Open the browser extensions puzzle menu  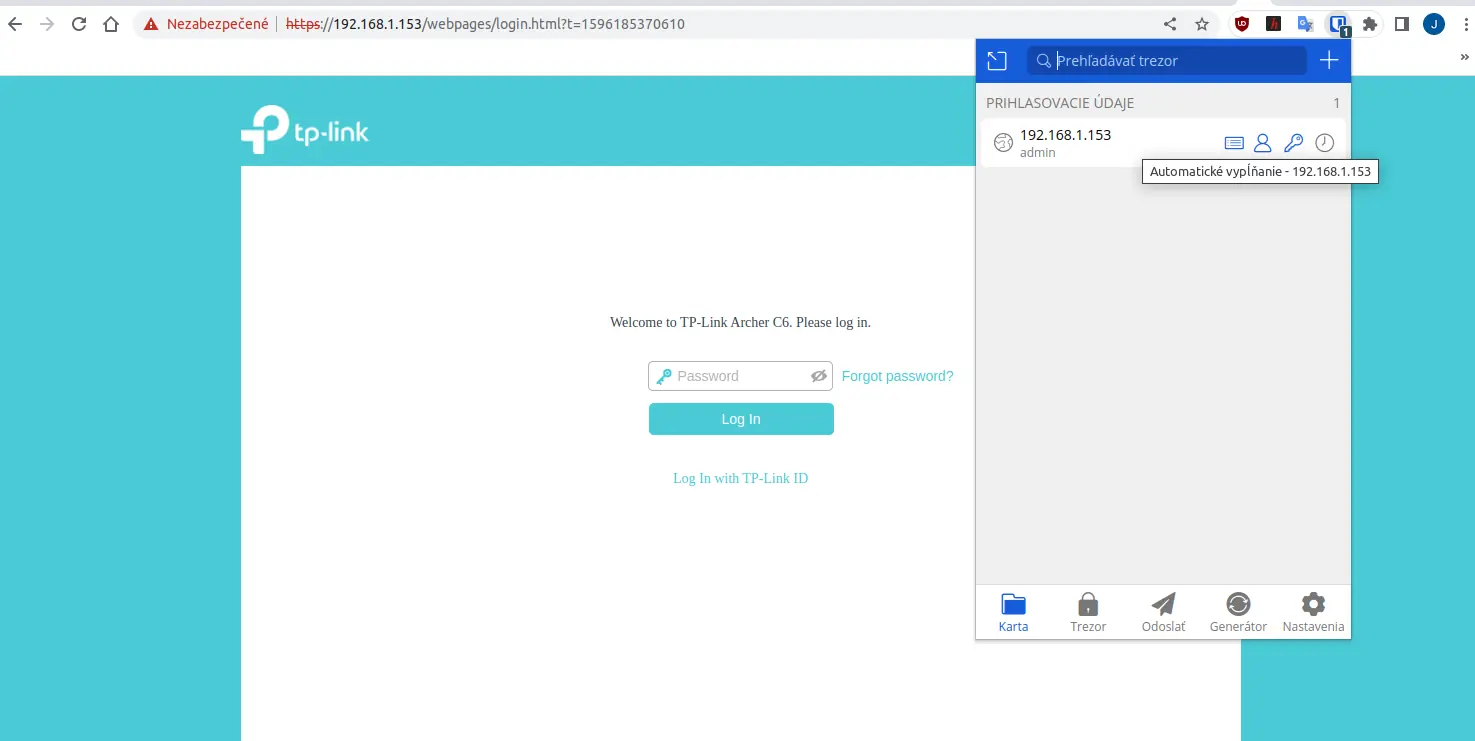click(x=1370, y=24)
